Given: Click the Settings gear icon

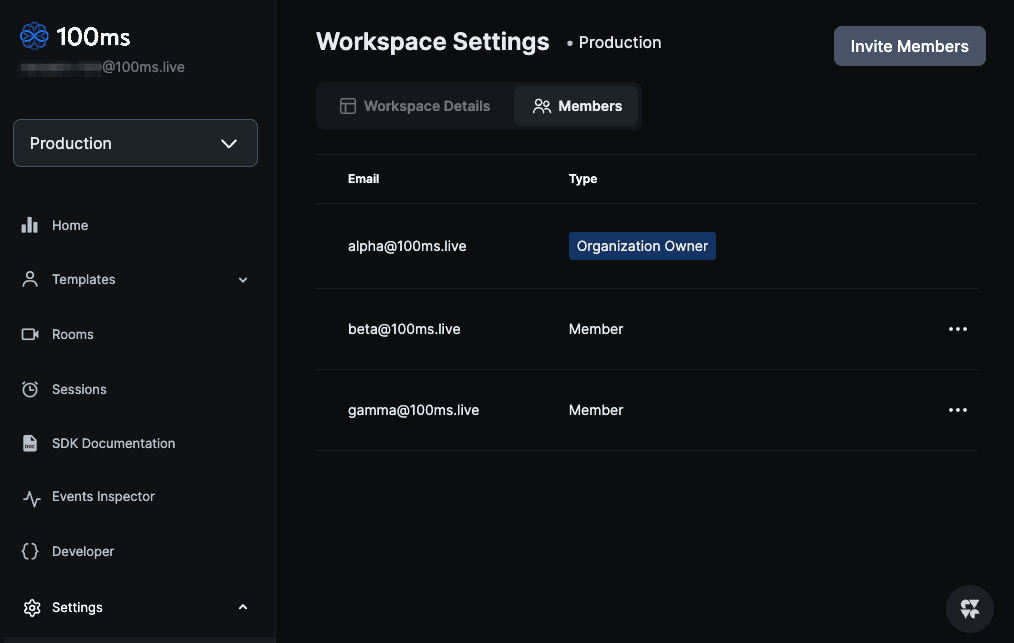Looking at the screenshot, I should pos(32,607).
